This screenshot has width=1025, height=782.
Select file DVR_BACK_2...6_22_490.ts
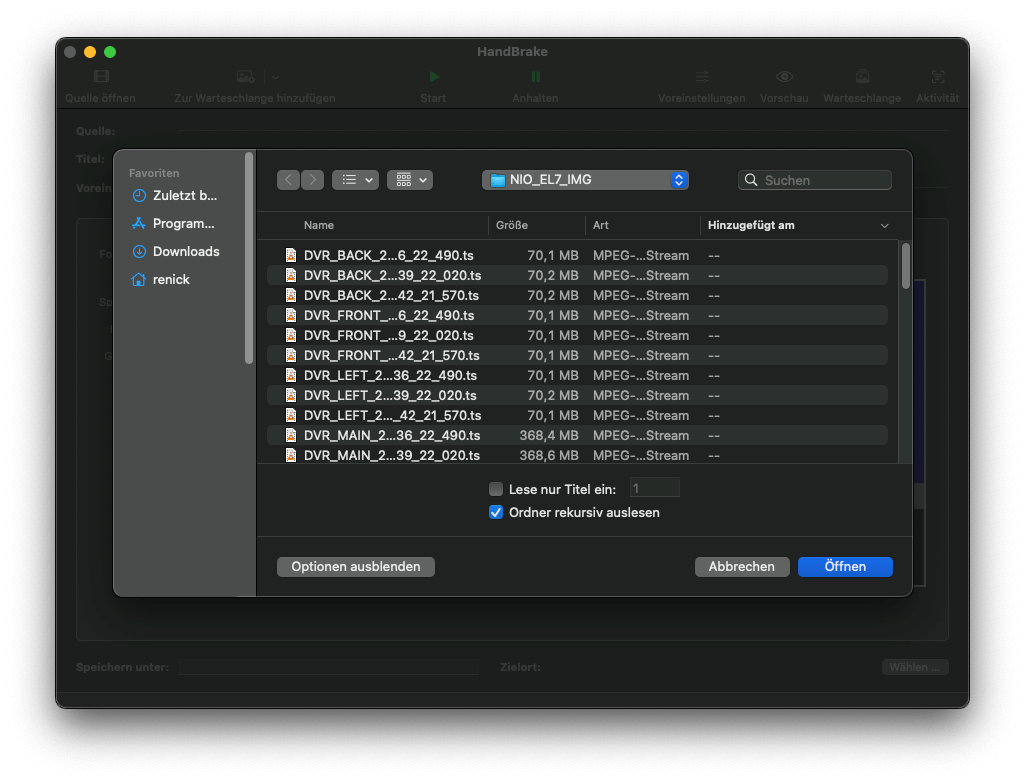tap(577, 256)
